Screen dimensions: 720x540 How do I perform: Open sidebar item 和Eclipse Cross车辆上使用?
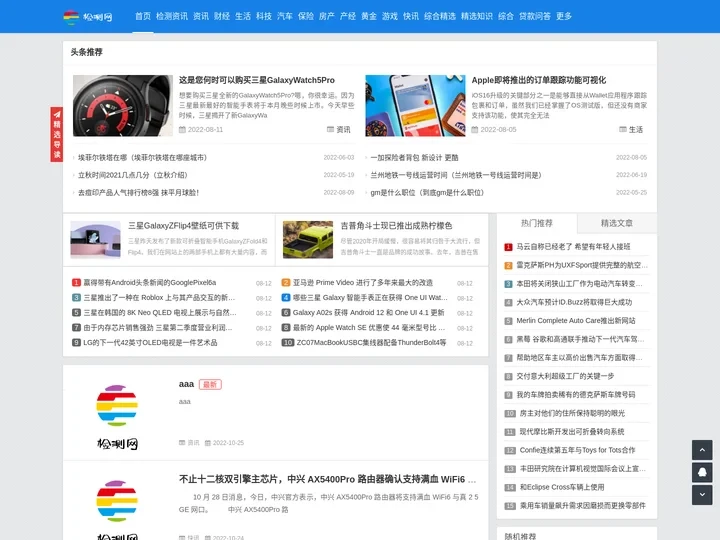(562, 487)
